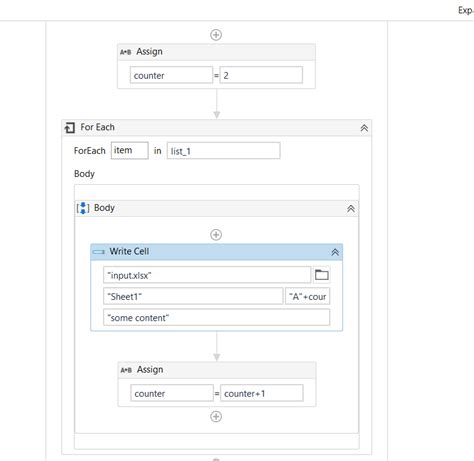
Task: Click the counter field in the lower Assign
Action: [172, 393]
